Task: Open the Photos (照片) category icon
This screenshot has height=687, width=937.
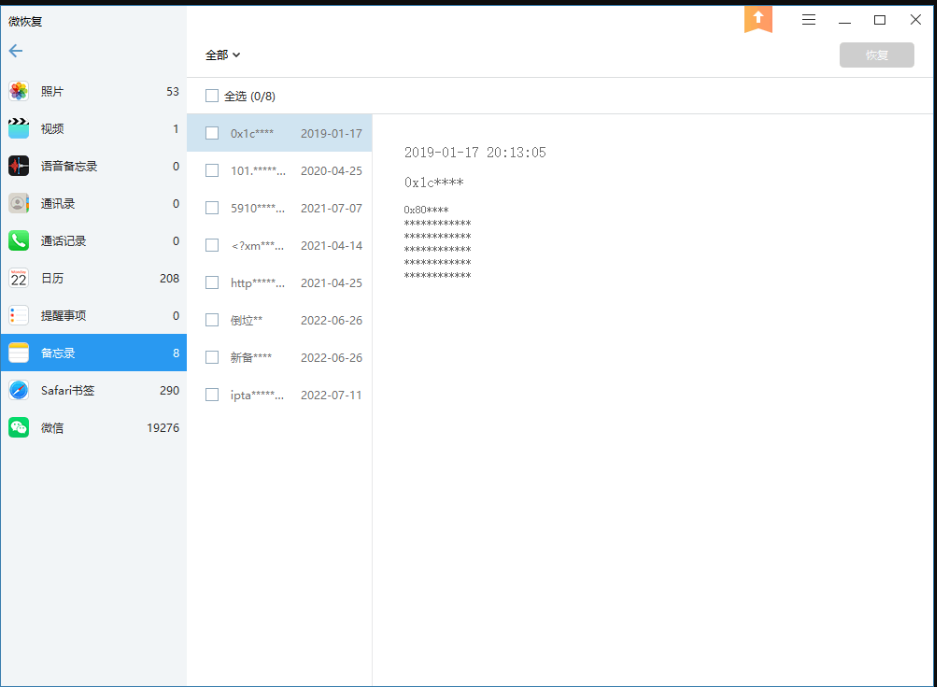Action: [x=19, y=92]
